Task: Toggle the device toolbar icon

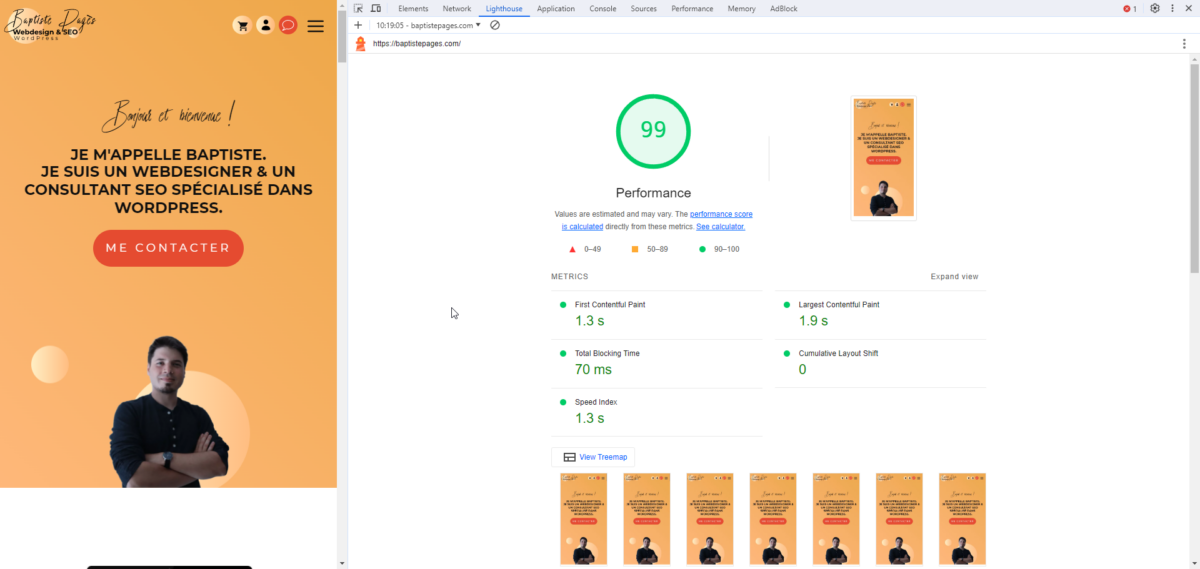Action: coord(376,9)
